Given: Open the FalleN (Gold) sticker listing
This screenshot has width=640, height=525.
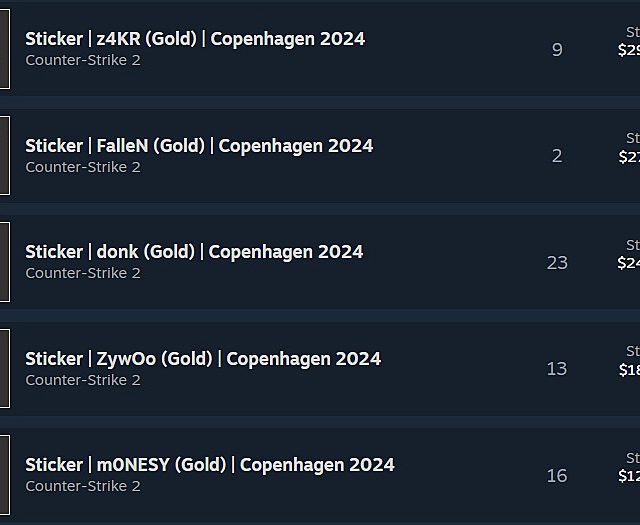Looking at the screenshot, I should coord(199,146).
